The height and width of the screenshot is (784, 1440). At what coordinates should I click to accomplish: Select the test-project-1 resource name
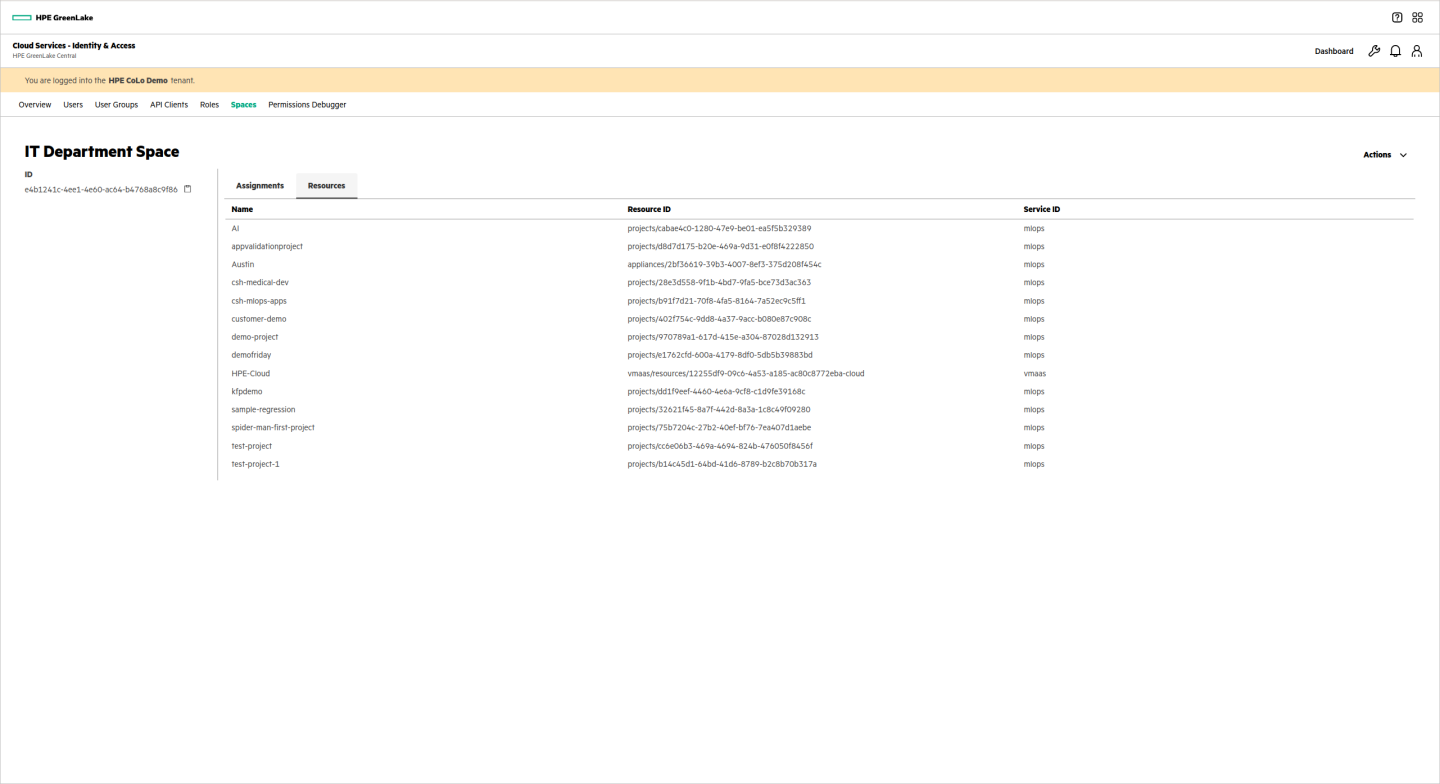255,464
